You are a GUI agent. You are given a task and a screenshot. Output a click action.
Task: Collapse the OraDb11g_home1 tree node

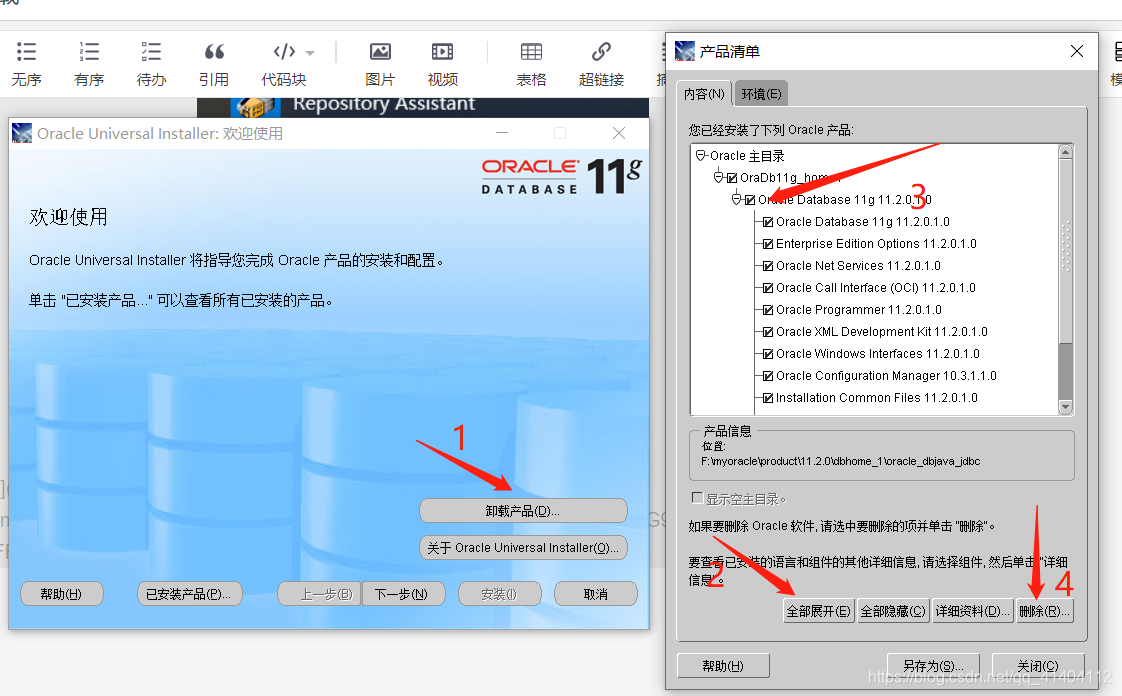[x=719, y=177]
